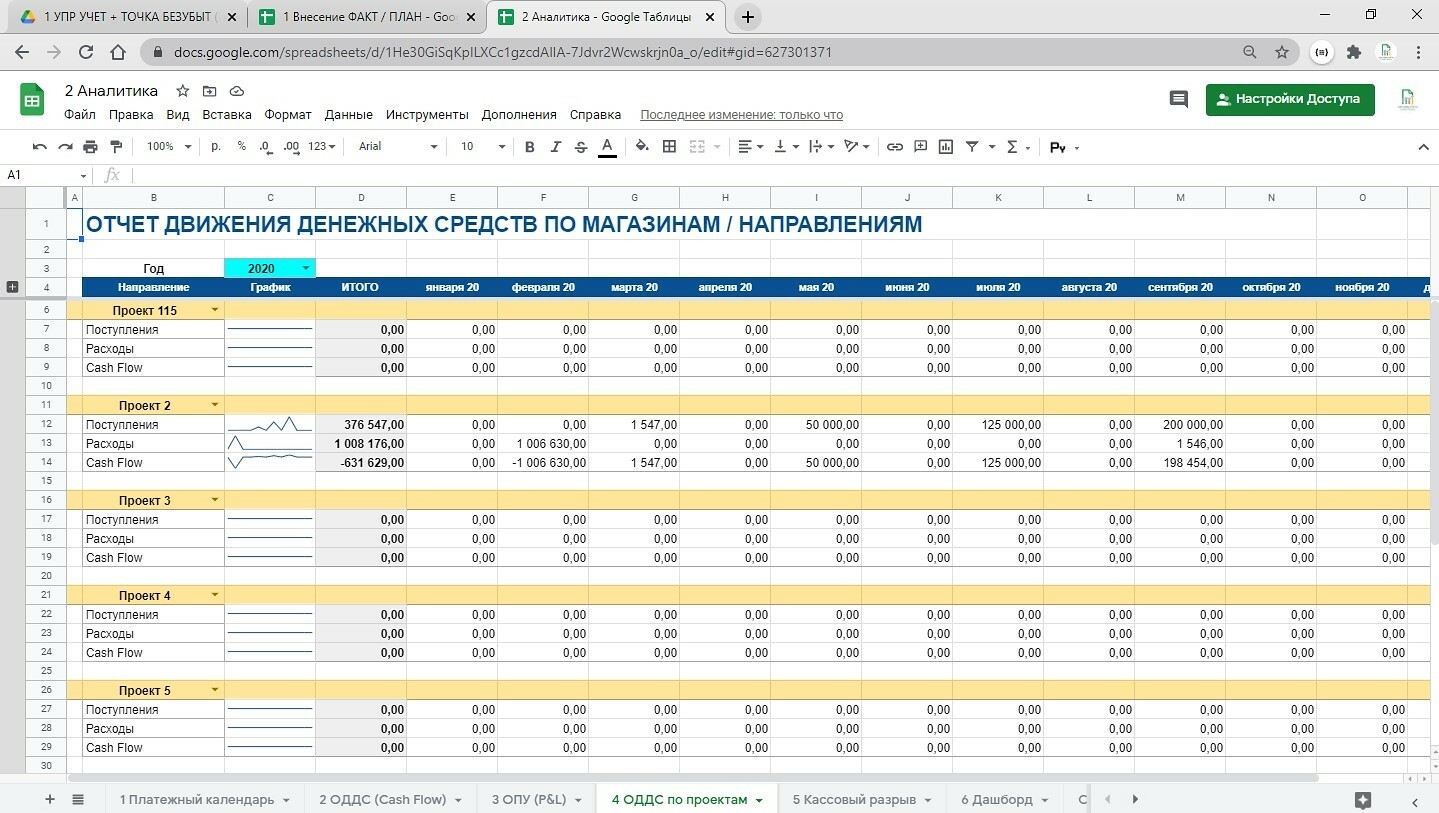Add a new sheet with plus
Screen dimensions: 1439x813
coord(50,799)
